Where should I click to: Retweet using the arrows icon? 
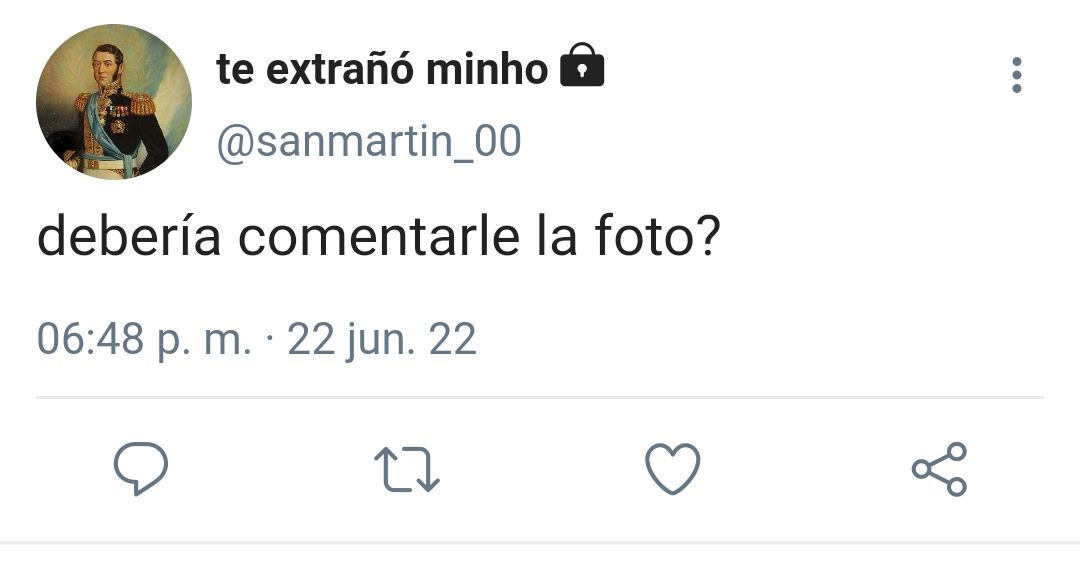coord(406,470)
